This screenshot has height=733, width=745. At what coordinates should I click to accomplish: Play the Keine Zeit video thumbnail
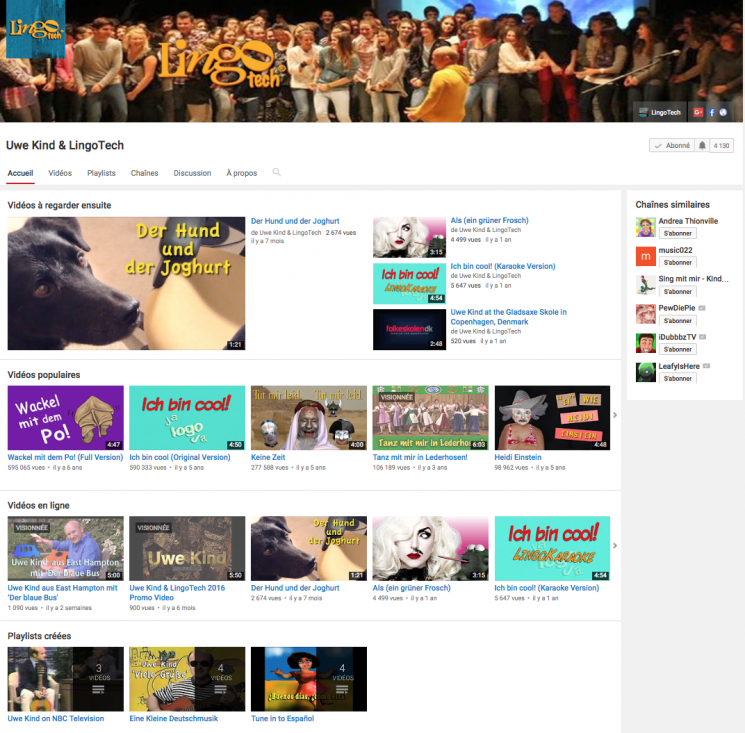click(309, 418)
